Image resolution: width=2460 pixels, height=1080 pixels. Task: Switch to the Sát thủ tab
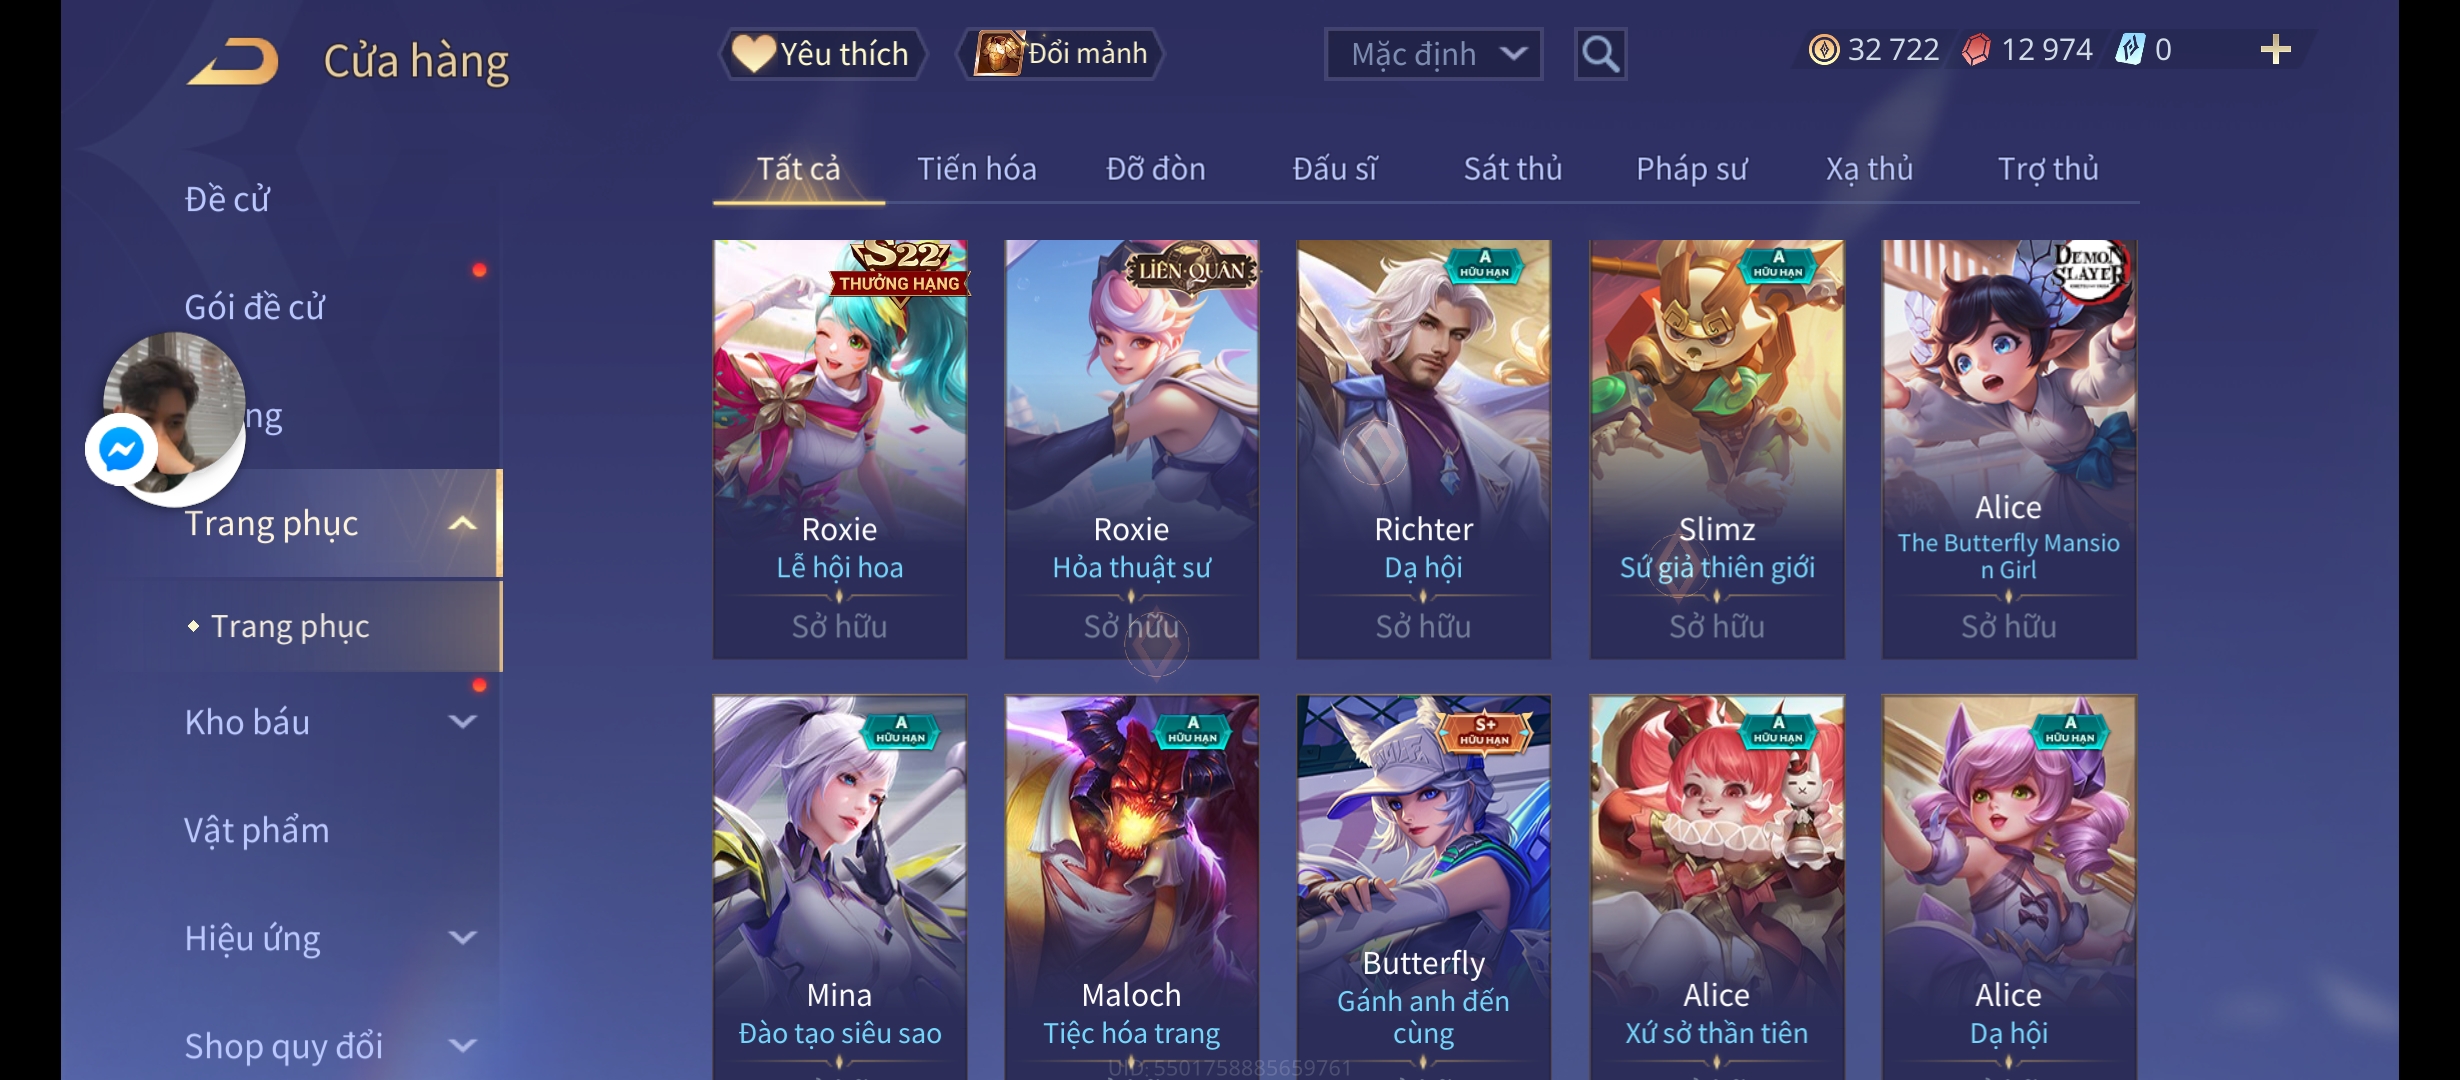click(1513, 169)
